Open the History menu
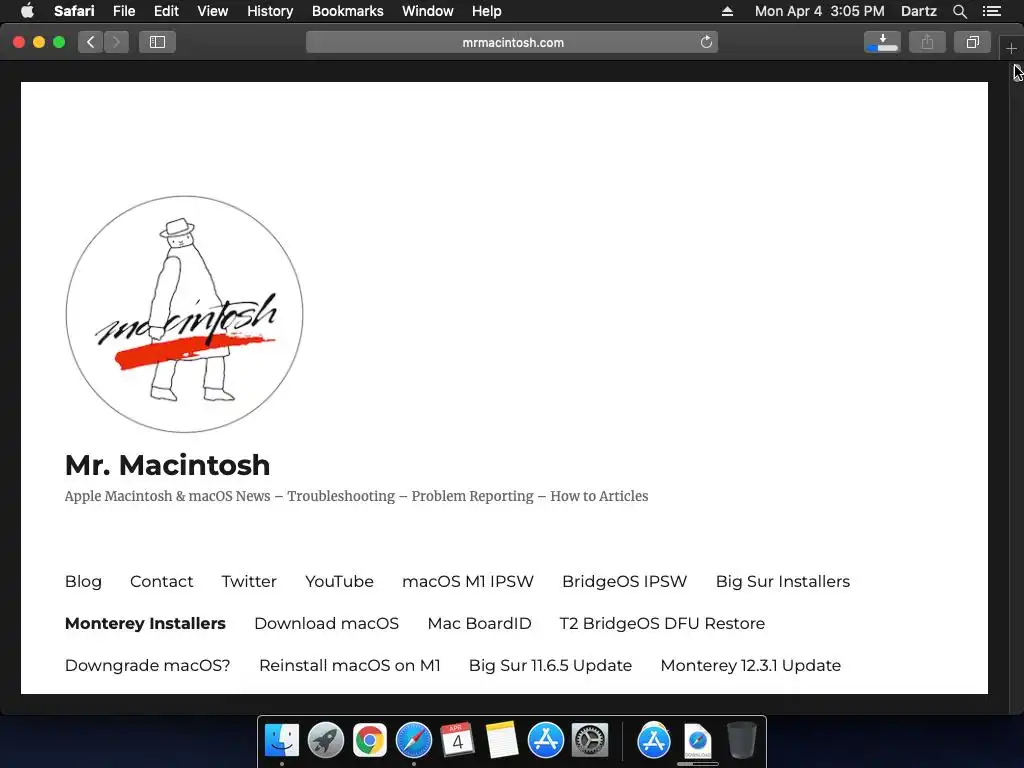The image size is (1024, 768). [x=270, y=11]
